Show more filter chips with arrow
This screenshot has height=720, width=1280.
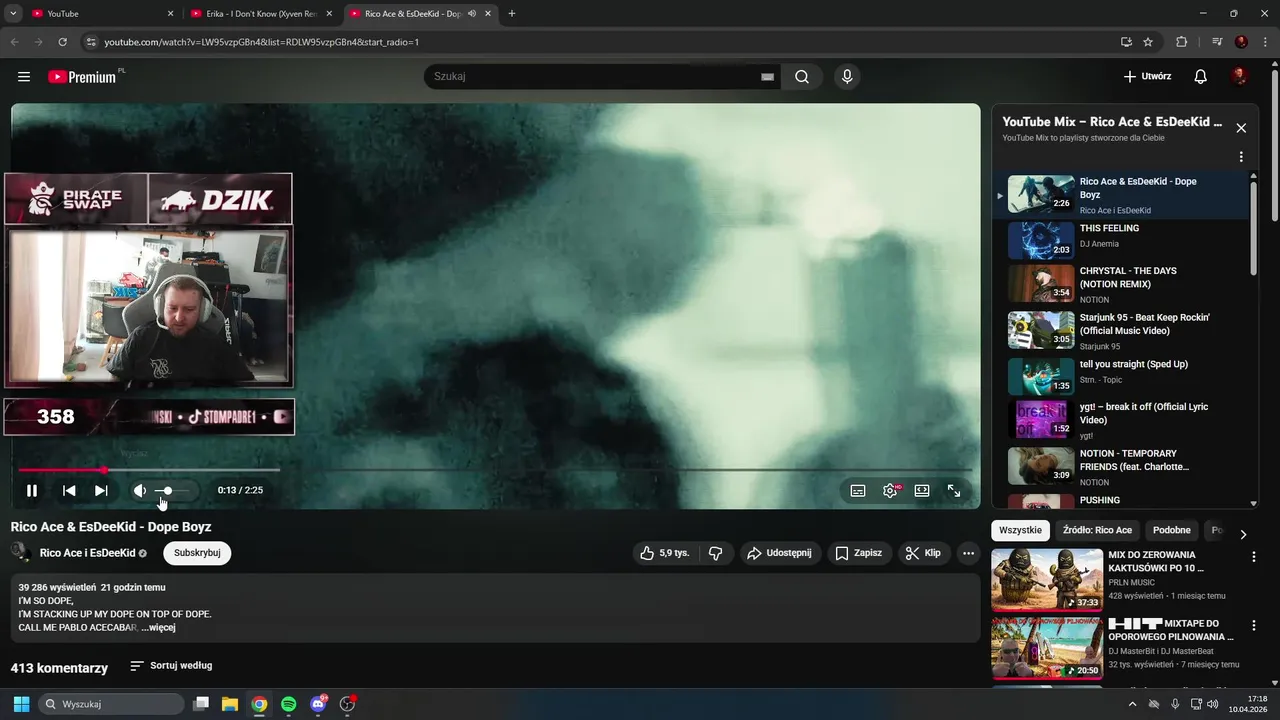tap(1243, 534)
